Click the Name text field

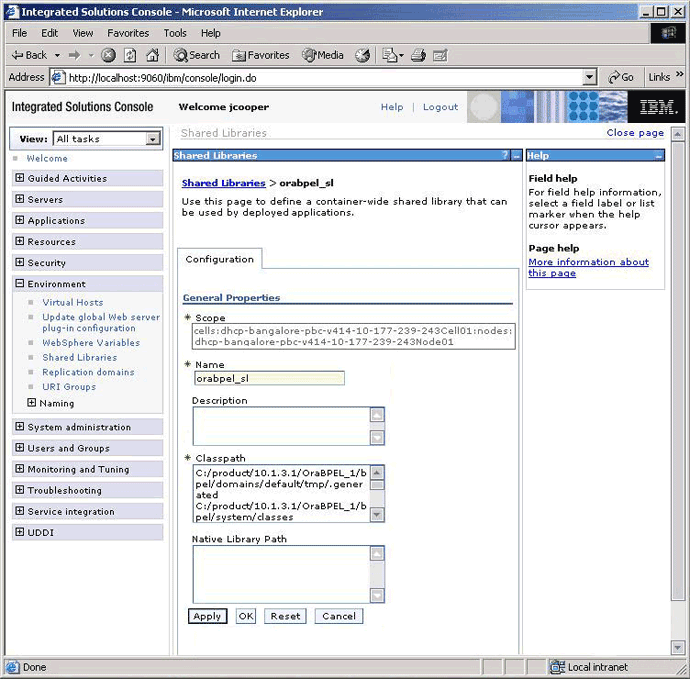click(269, 378)
